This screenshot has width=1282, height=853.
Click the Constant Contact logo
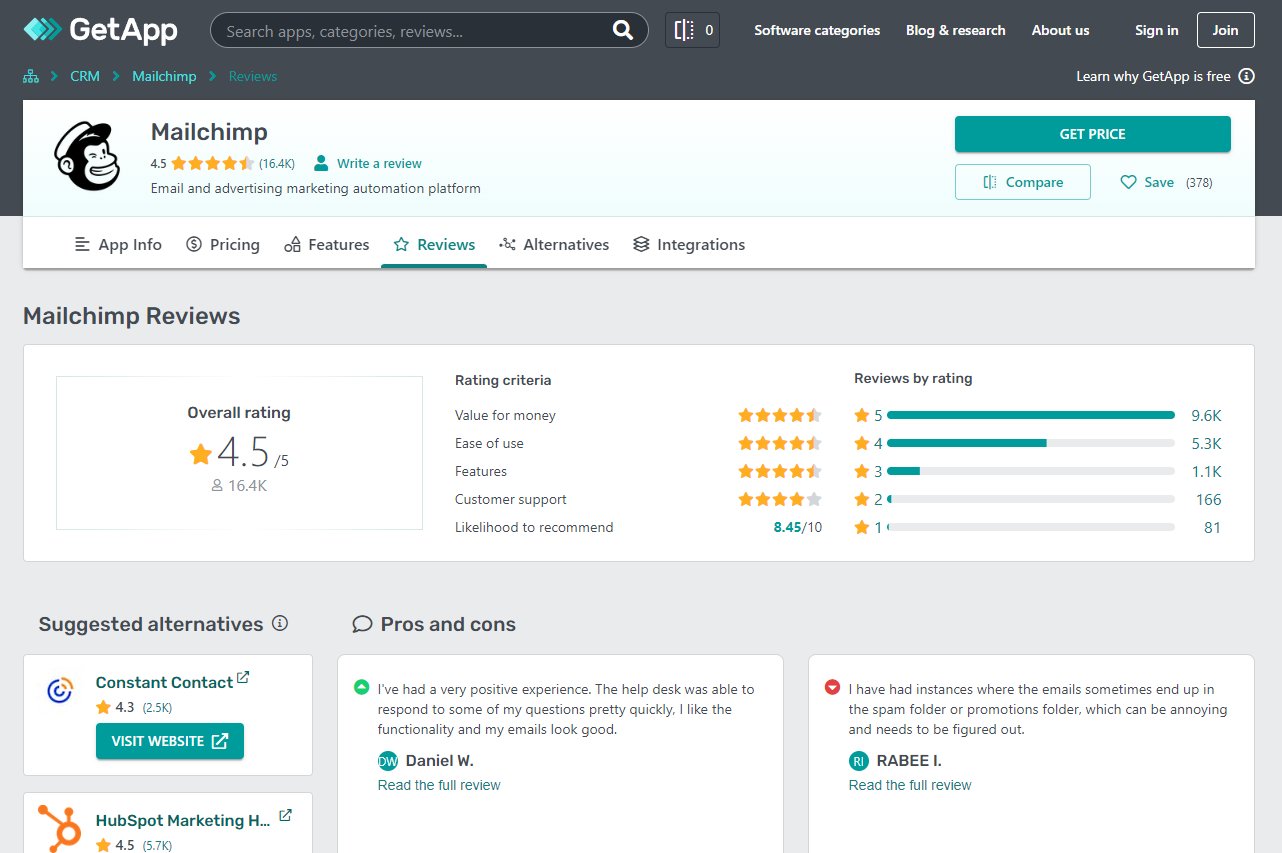pyautogui.click(x=60, y=690)
